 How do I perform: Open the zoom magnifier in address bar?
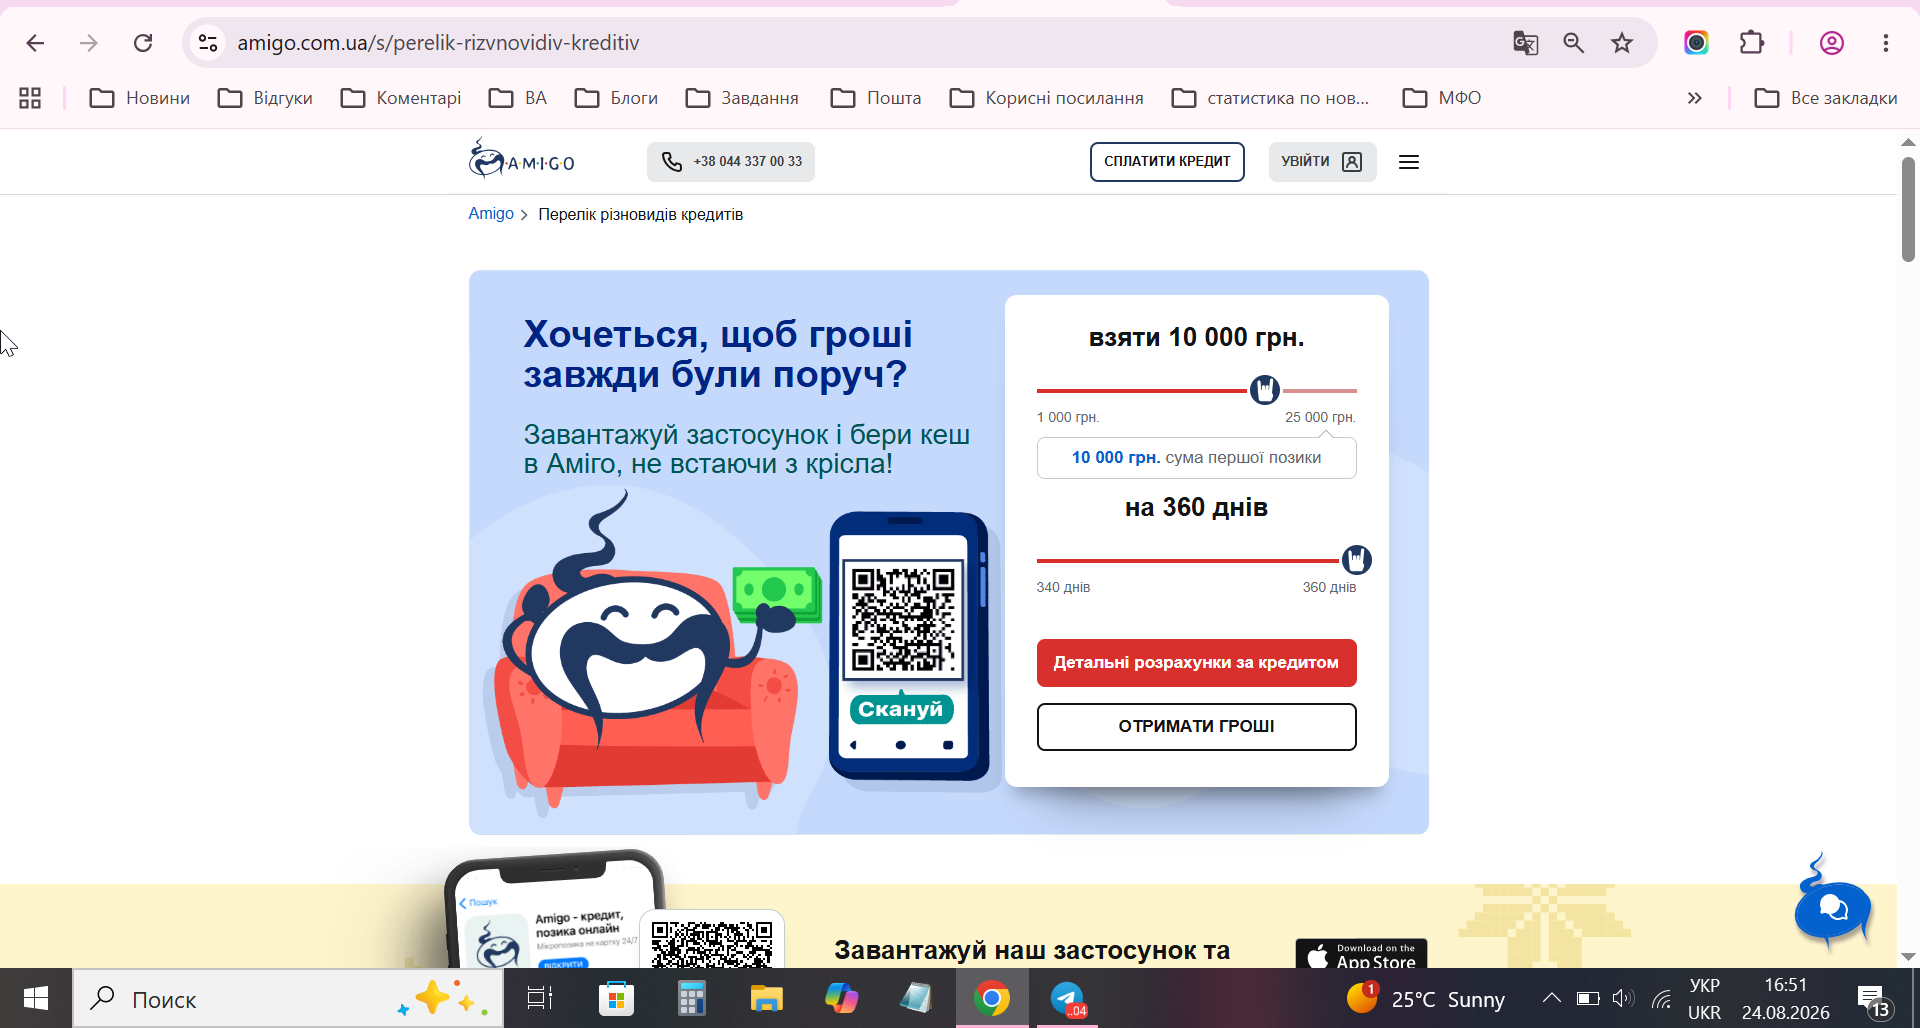coord(1574,43)
